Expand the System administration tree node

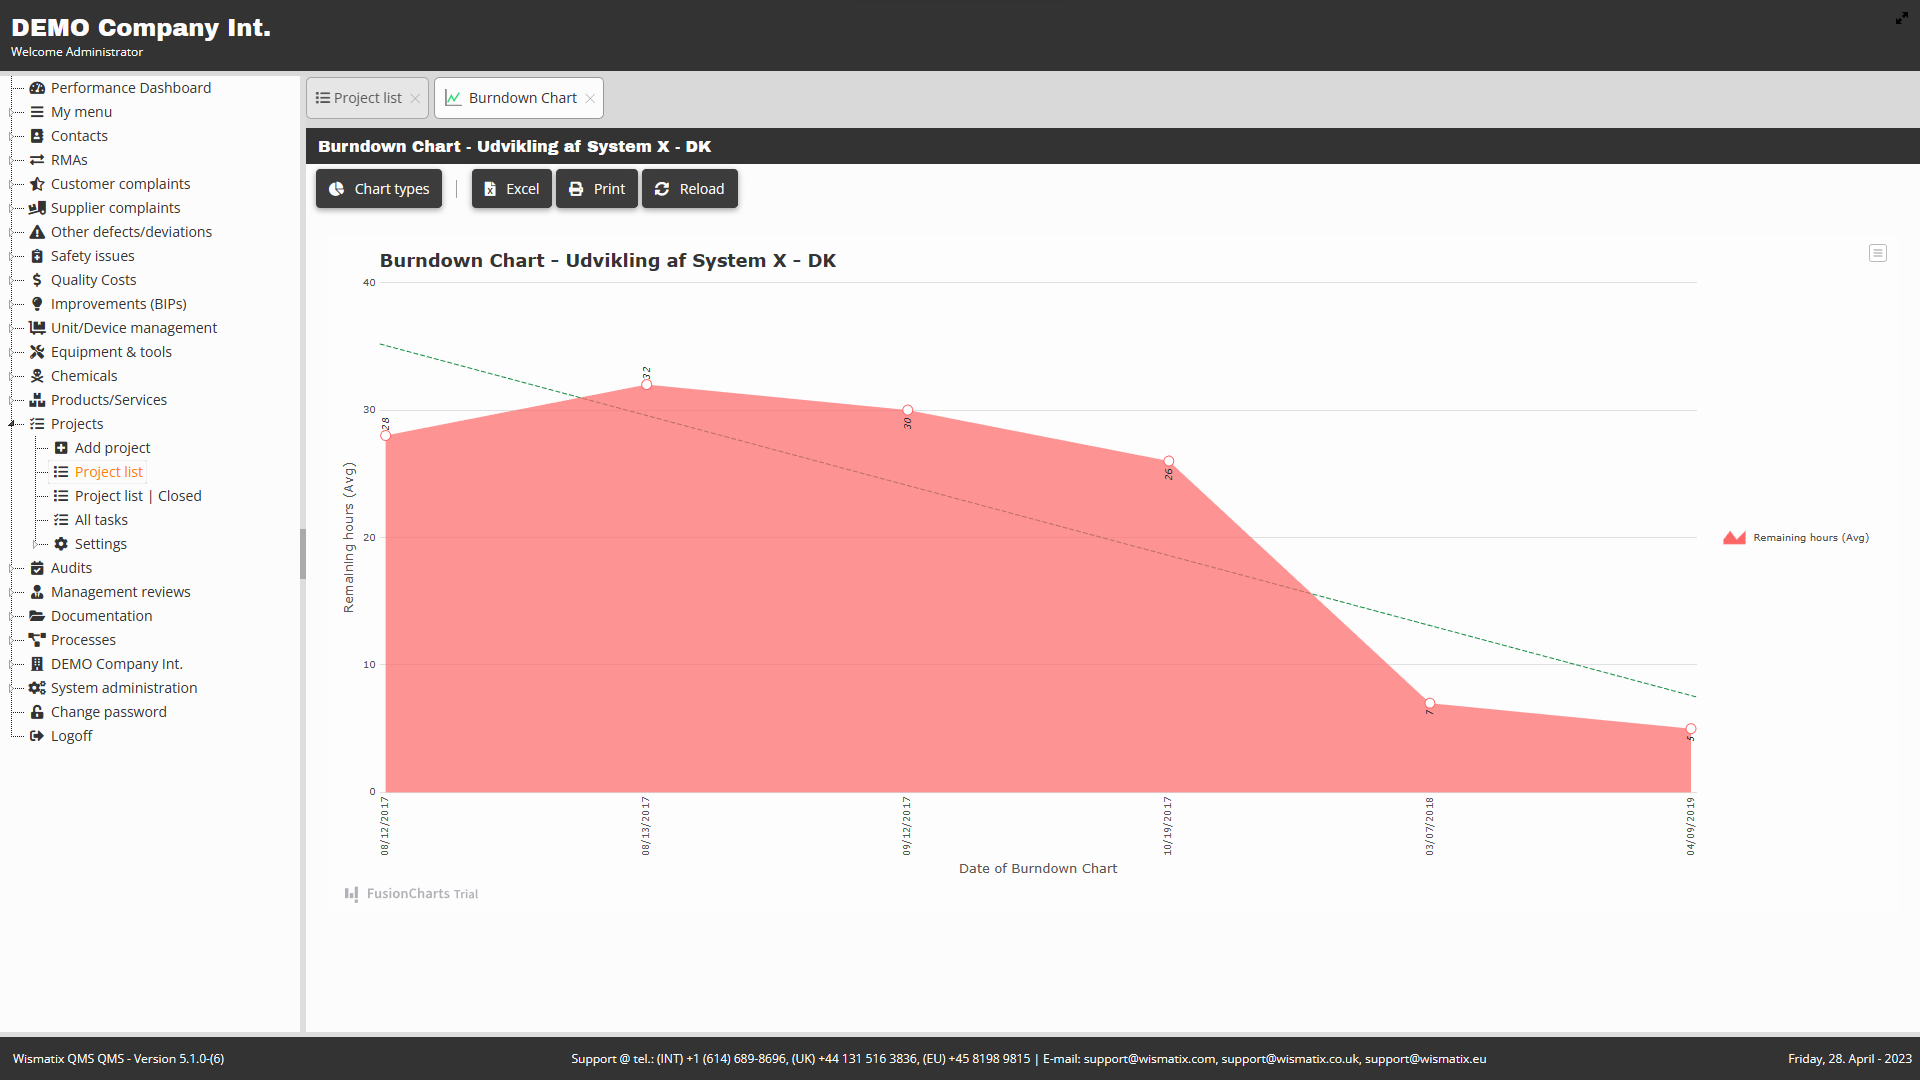point(12,688)
